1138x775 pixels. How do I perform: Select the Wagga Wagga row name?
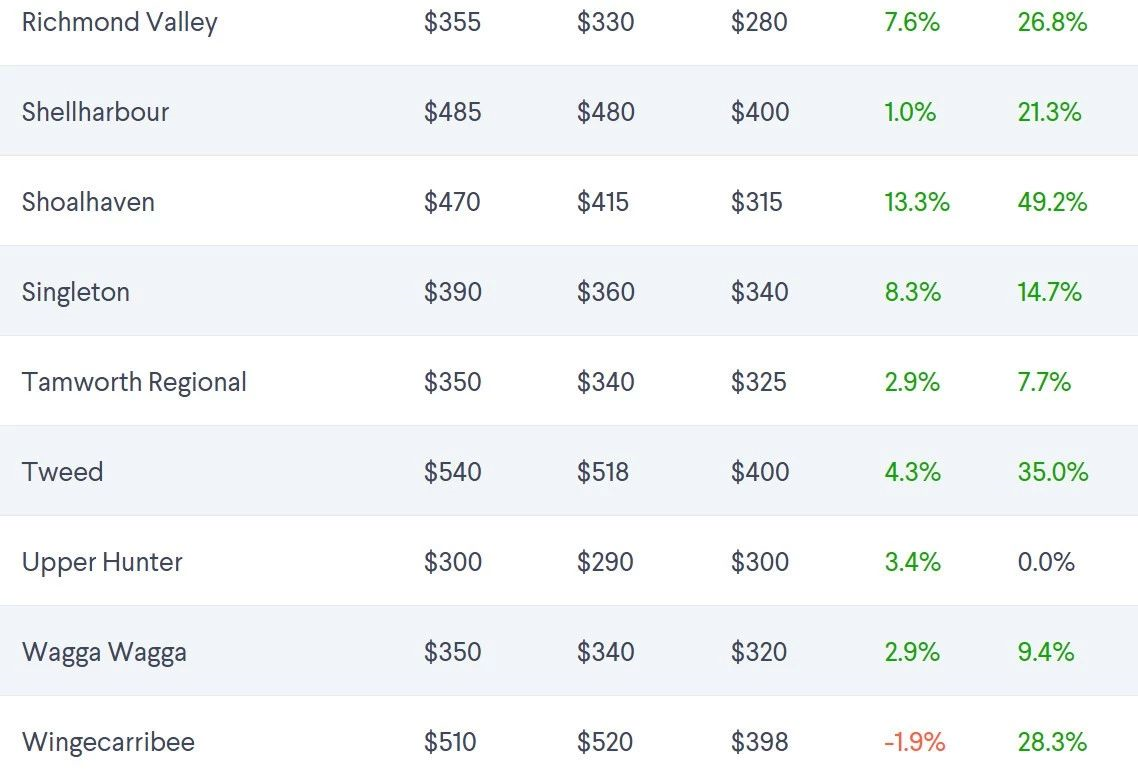[x=104, y=652]
